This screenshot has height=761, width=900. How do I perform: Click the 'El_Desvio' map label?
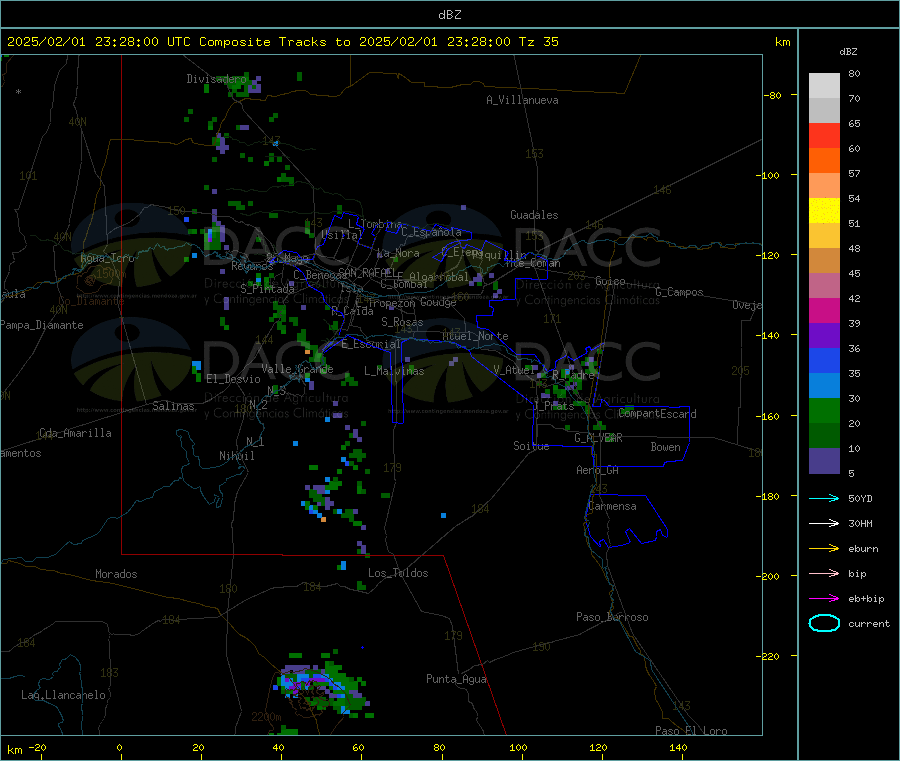234,379
